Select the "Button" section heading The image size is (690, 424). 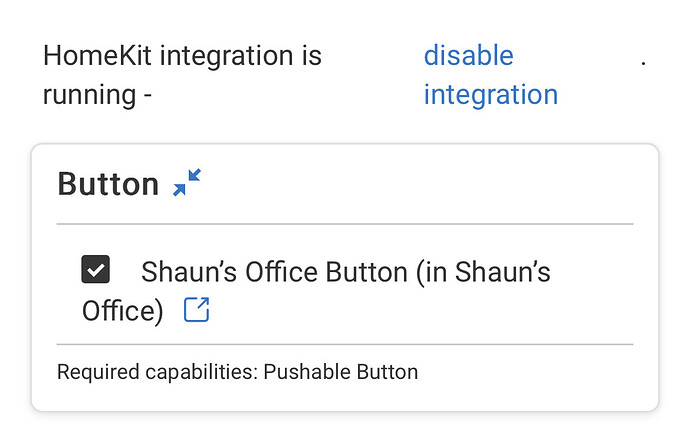(x=108, y=184)
